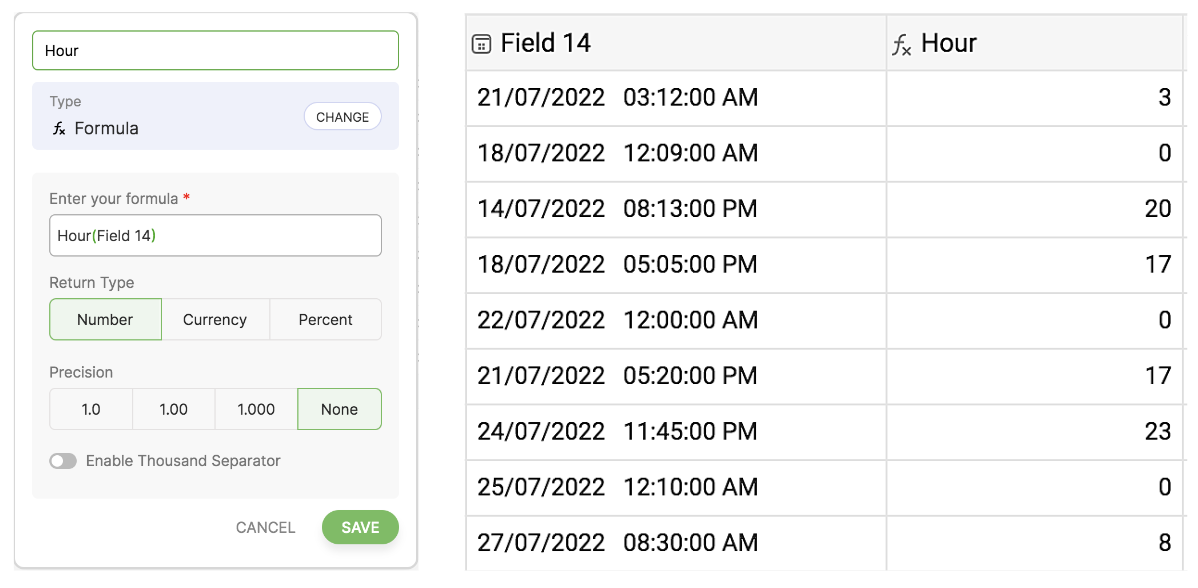Select Number return type
The width and height of the screenshot is (1198, 588).
click(x=105, y=320)
